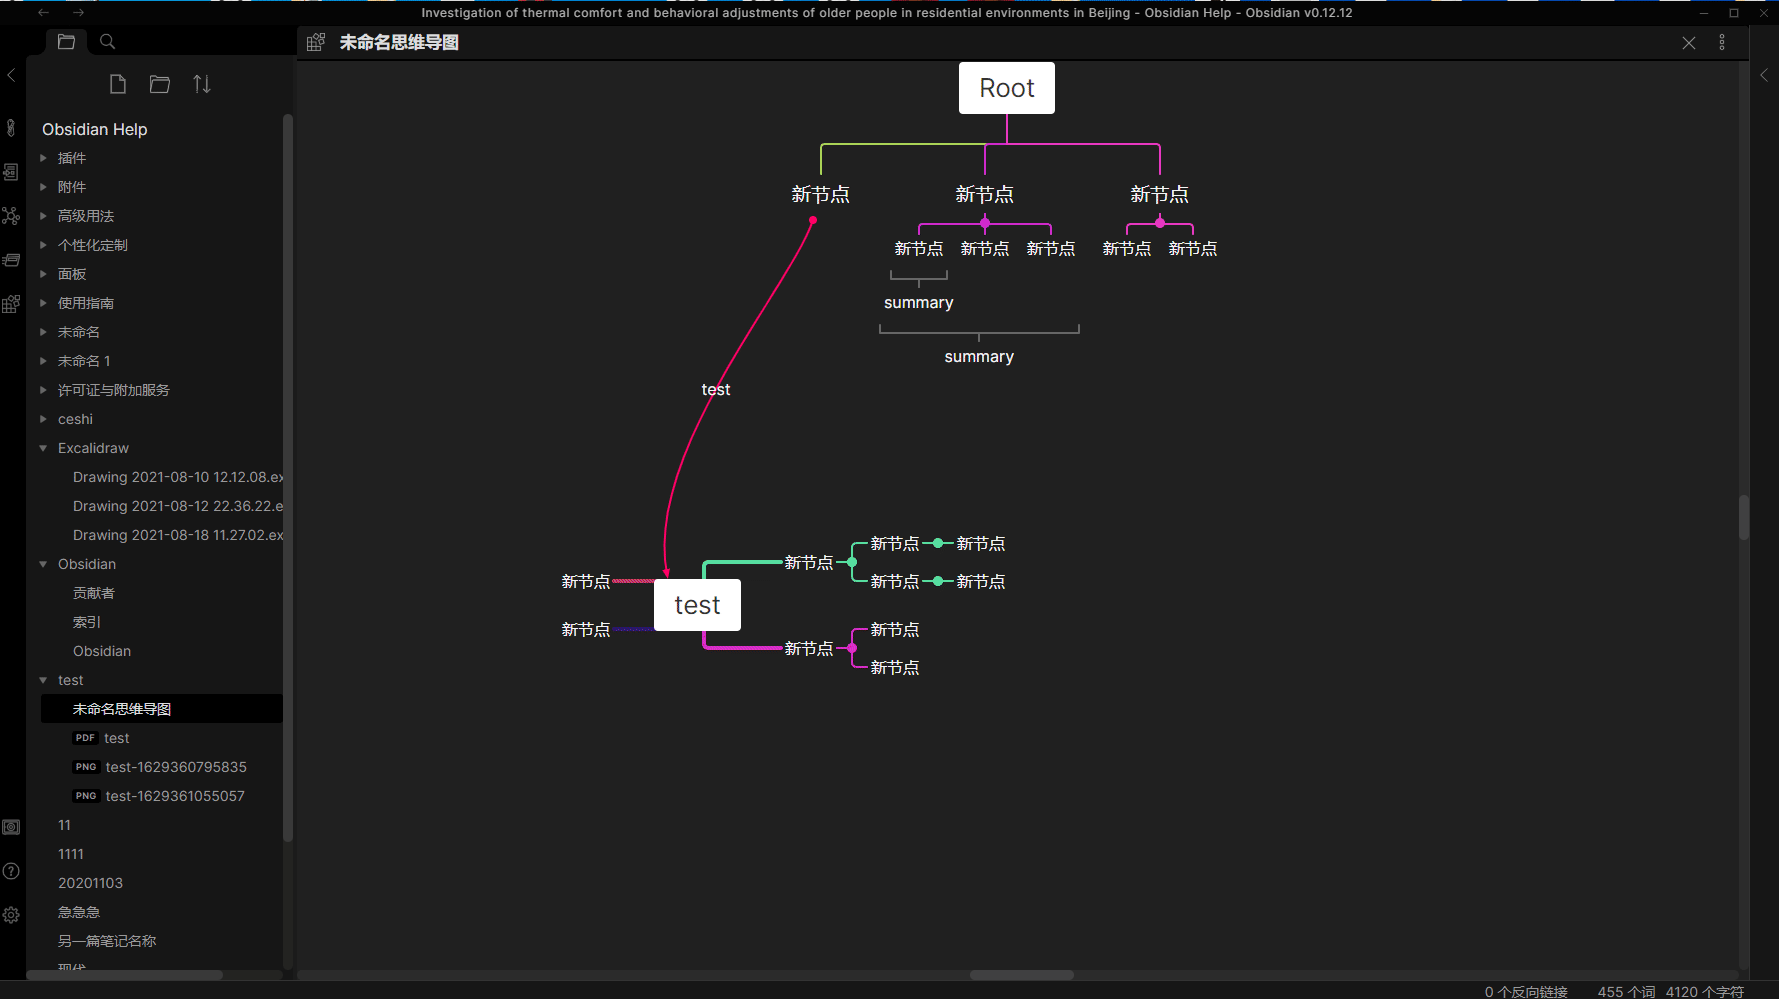This screenshot has height=999, width=1779.
Task: Toggle collapse dot under middle Root child
Action: (985, 223)
